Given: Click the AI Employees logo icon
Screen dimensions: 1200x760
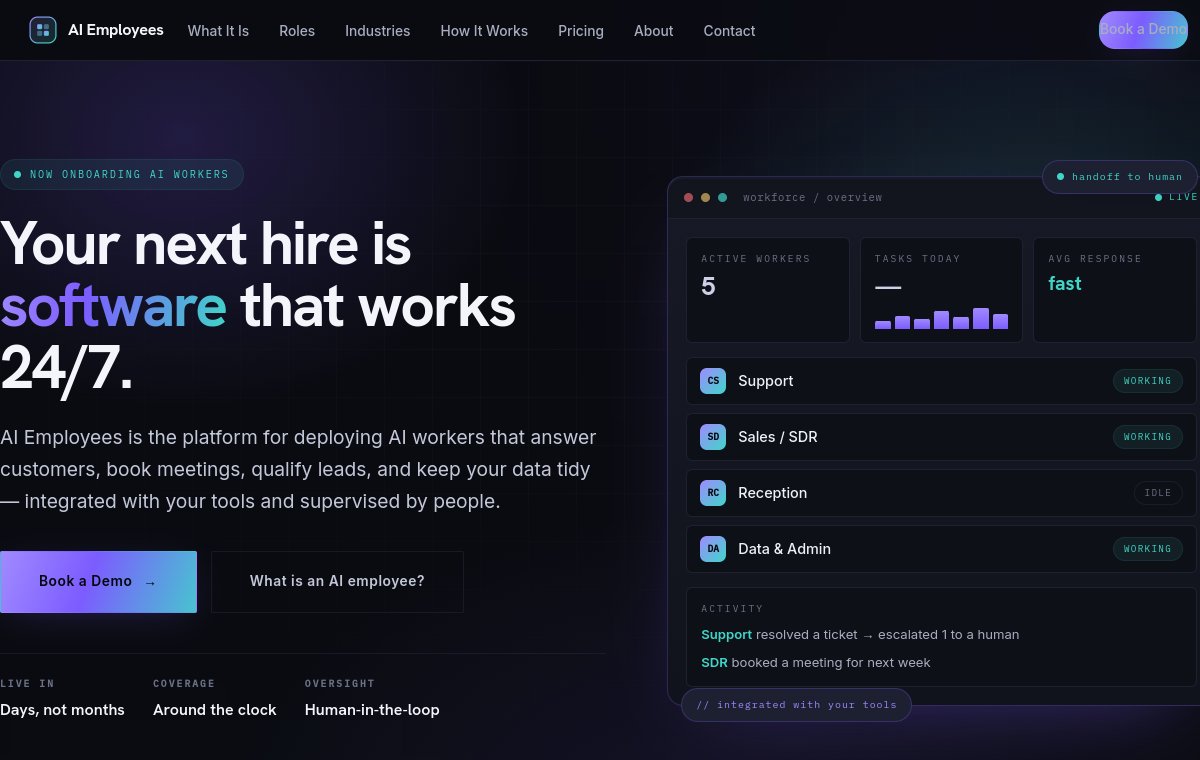Looking at the screenshot, I should pos(43,30).
